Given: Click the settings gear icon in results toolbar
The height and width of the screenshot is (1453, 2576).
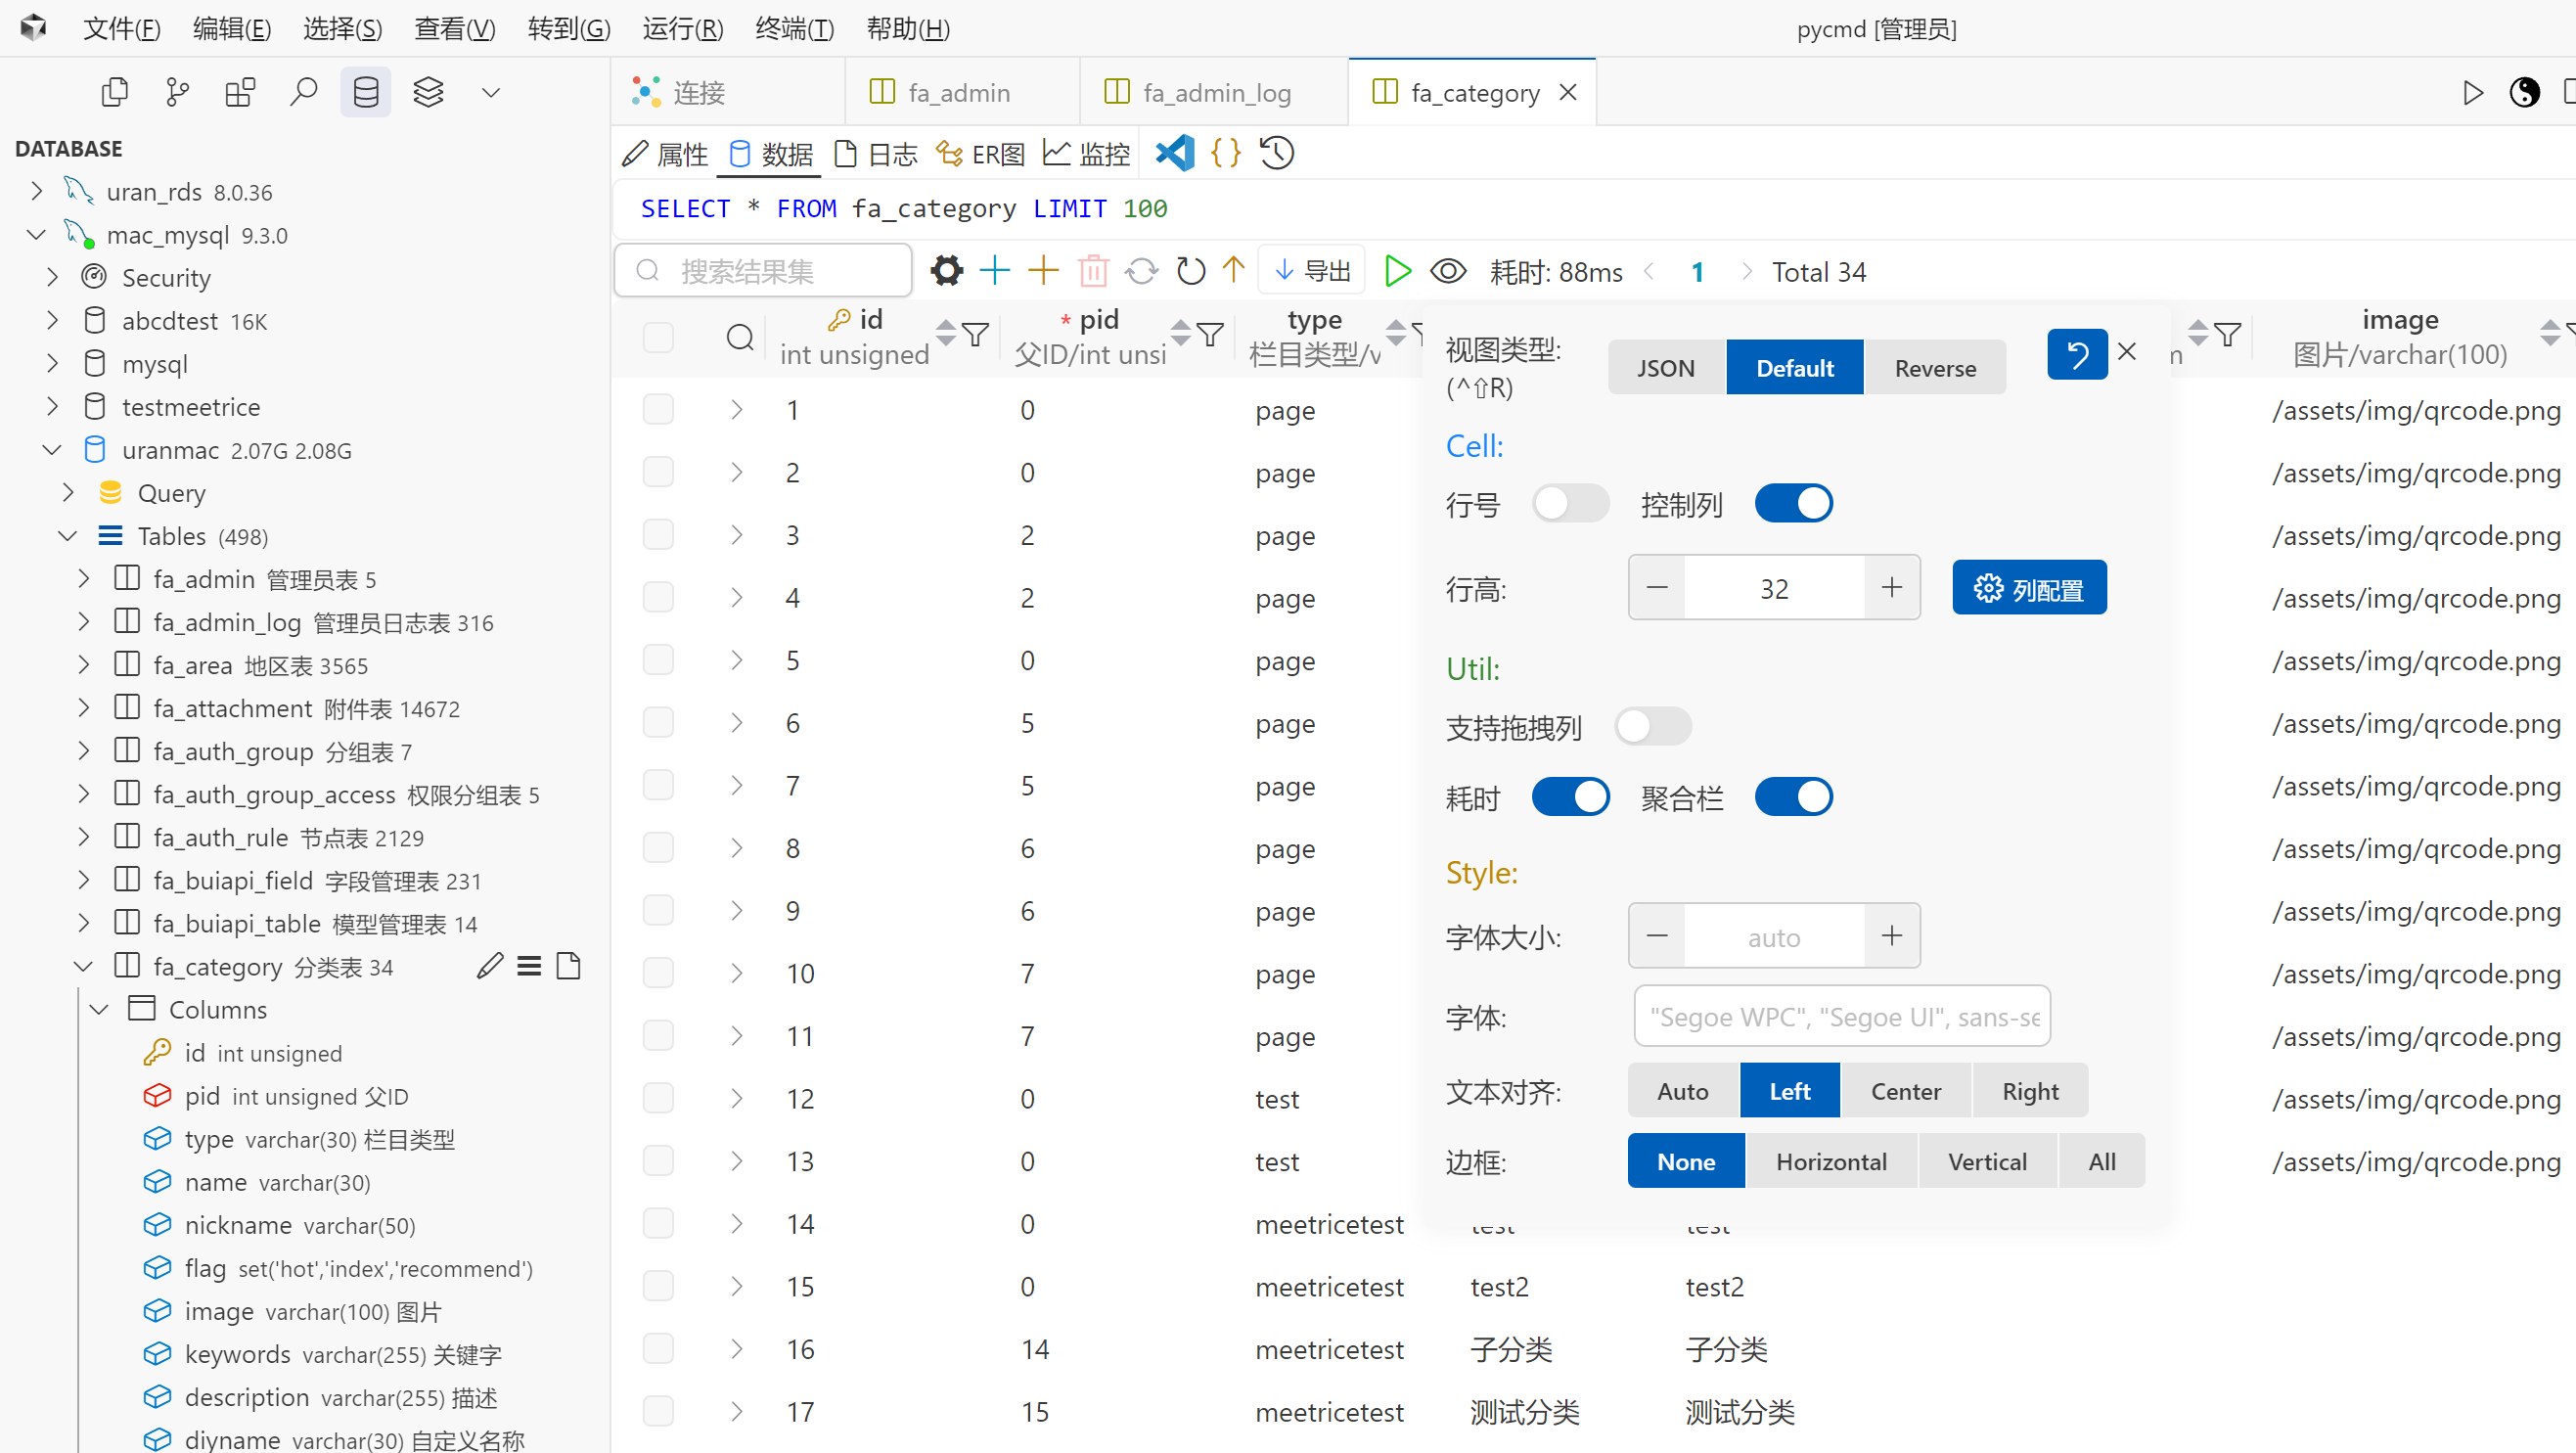Looking at the screenshot, I should [946, 271].
